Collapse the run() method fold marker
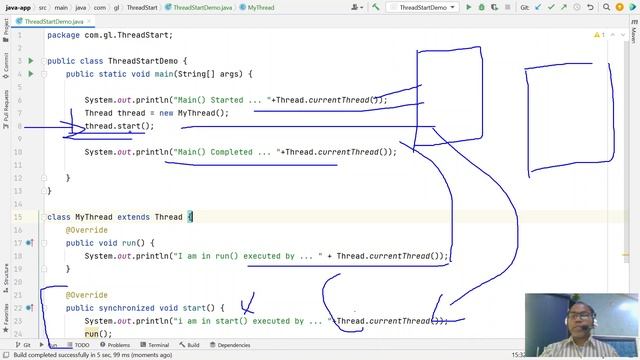This screenshot has height=360, width=640. pyautogui.click(x=44, y=243)
